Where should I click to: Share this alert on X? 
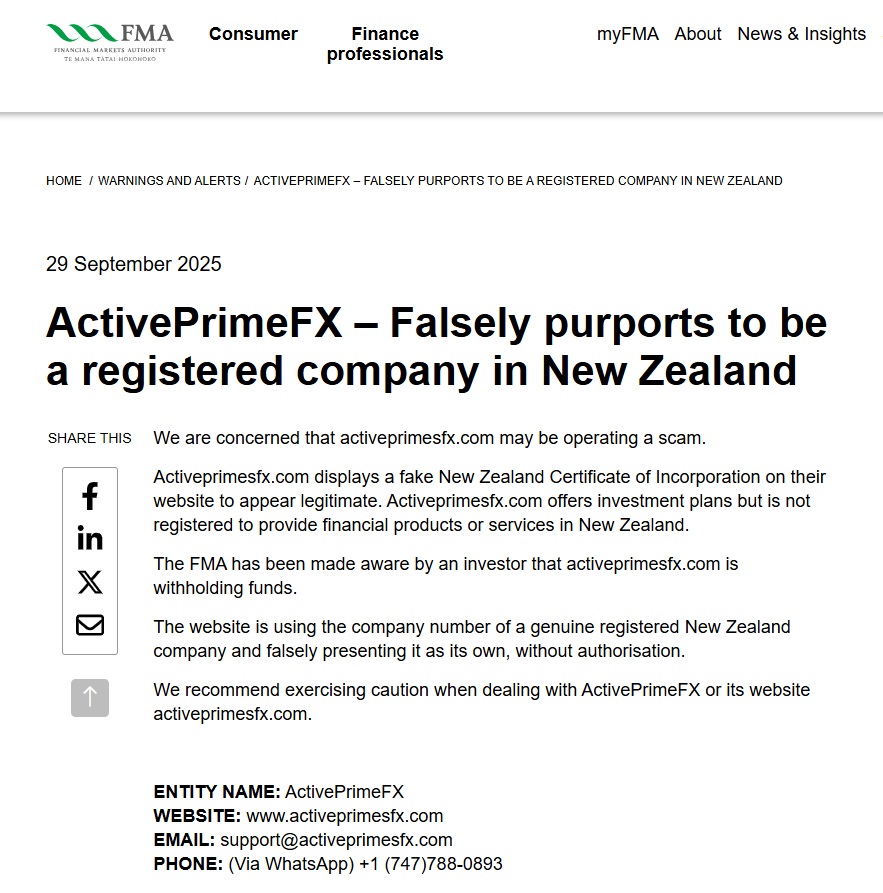pyautogui.click(x=90, y=582)
